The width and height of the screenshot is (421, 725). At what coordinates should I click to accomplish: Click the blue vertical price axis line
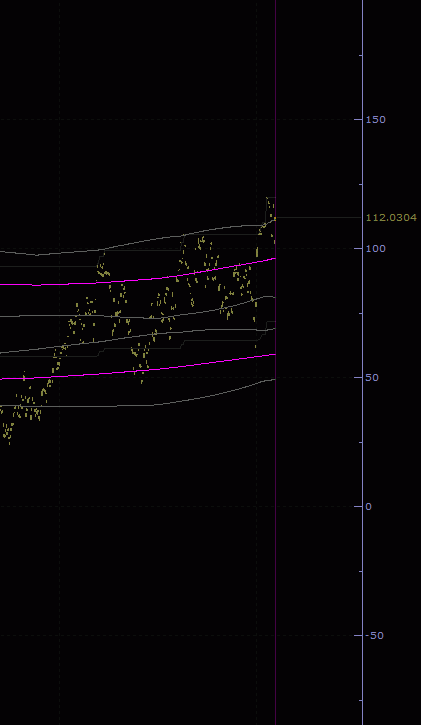click(362, 362)
